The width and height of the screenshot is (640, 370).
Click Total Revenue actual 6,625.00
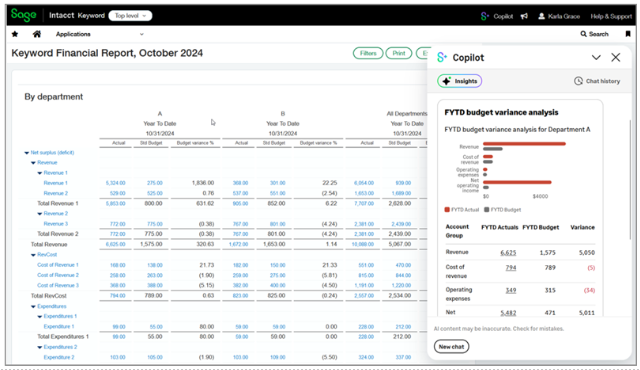coord(116,244)
